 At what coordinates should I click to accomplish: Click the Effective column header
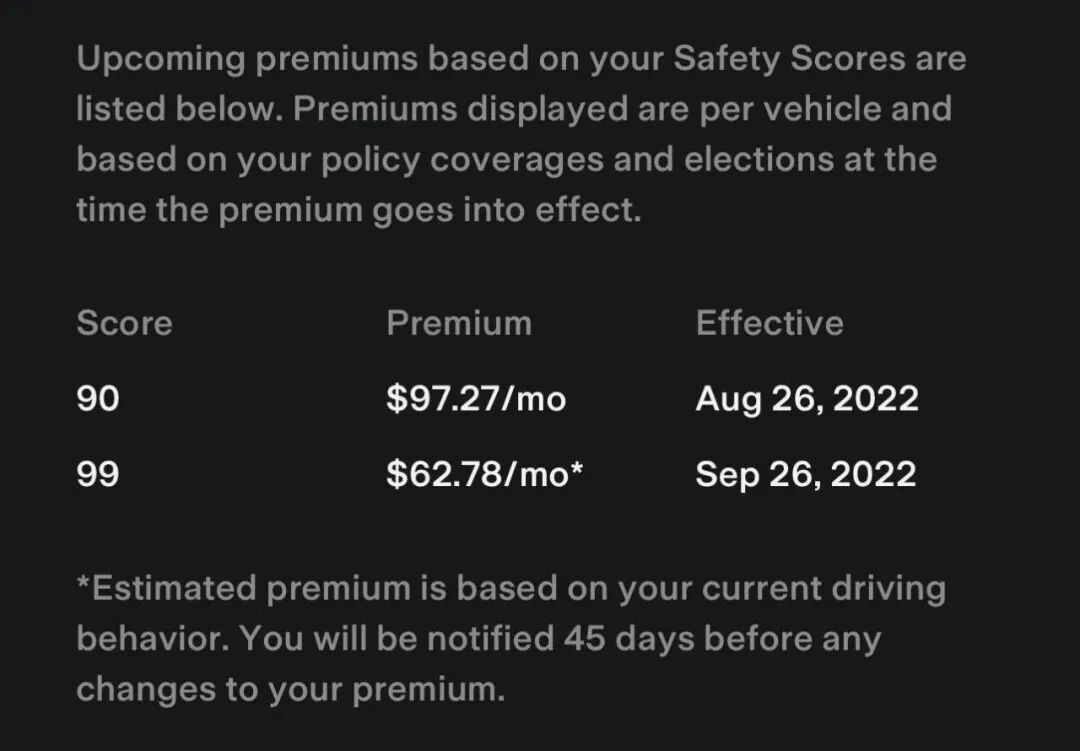[769, 323]
